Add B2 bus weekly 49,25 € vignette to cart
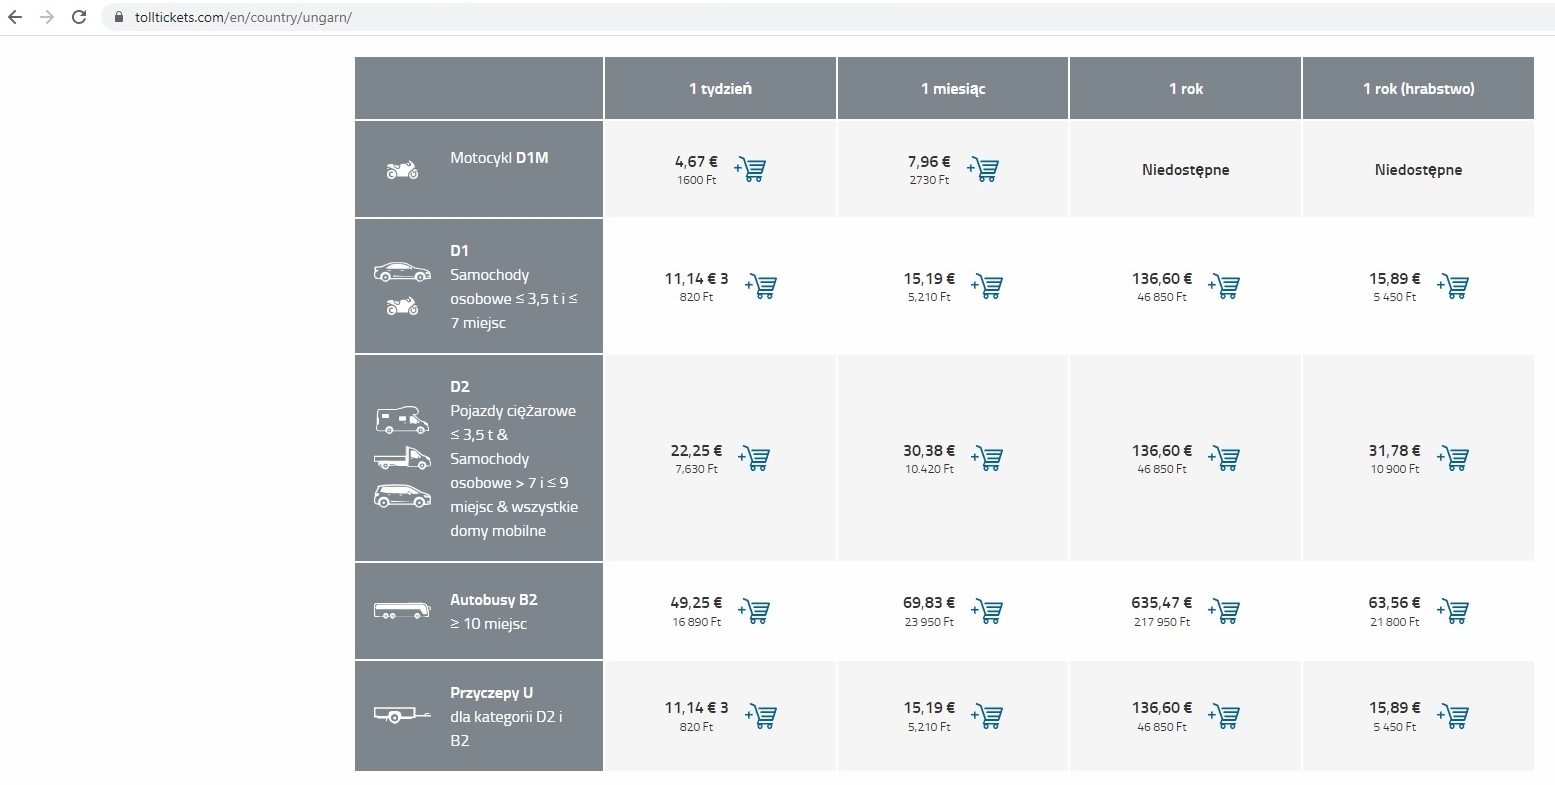1555x785 pixels. [755, 611]
